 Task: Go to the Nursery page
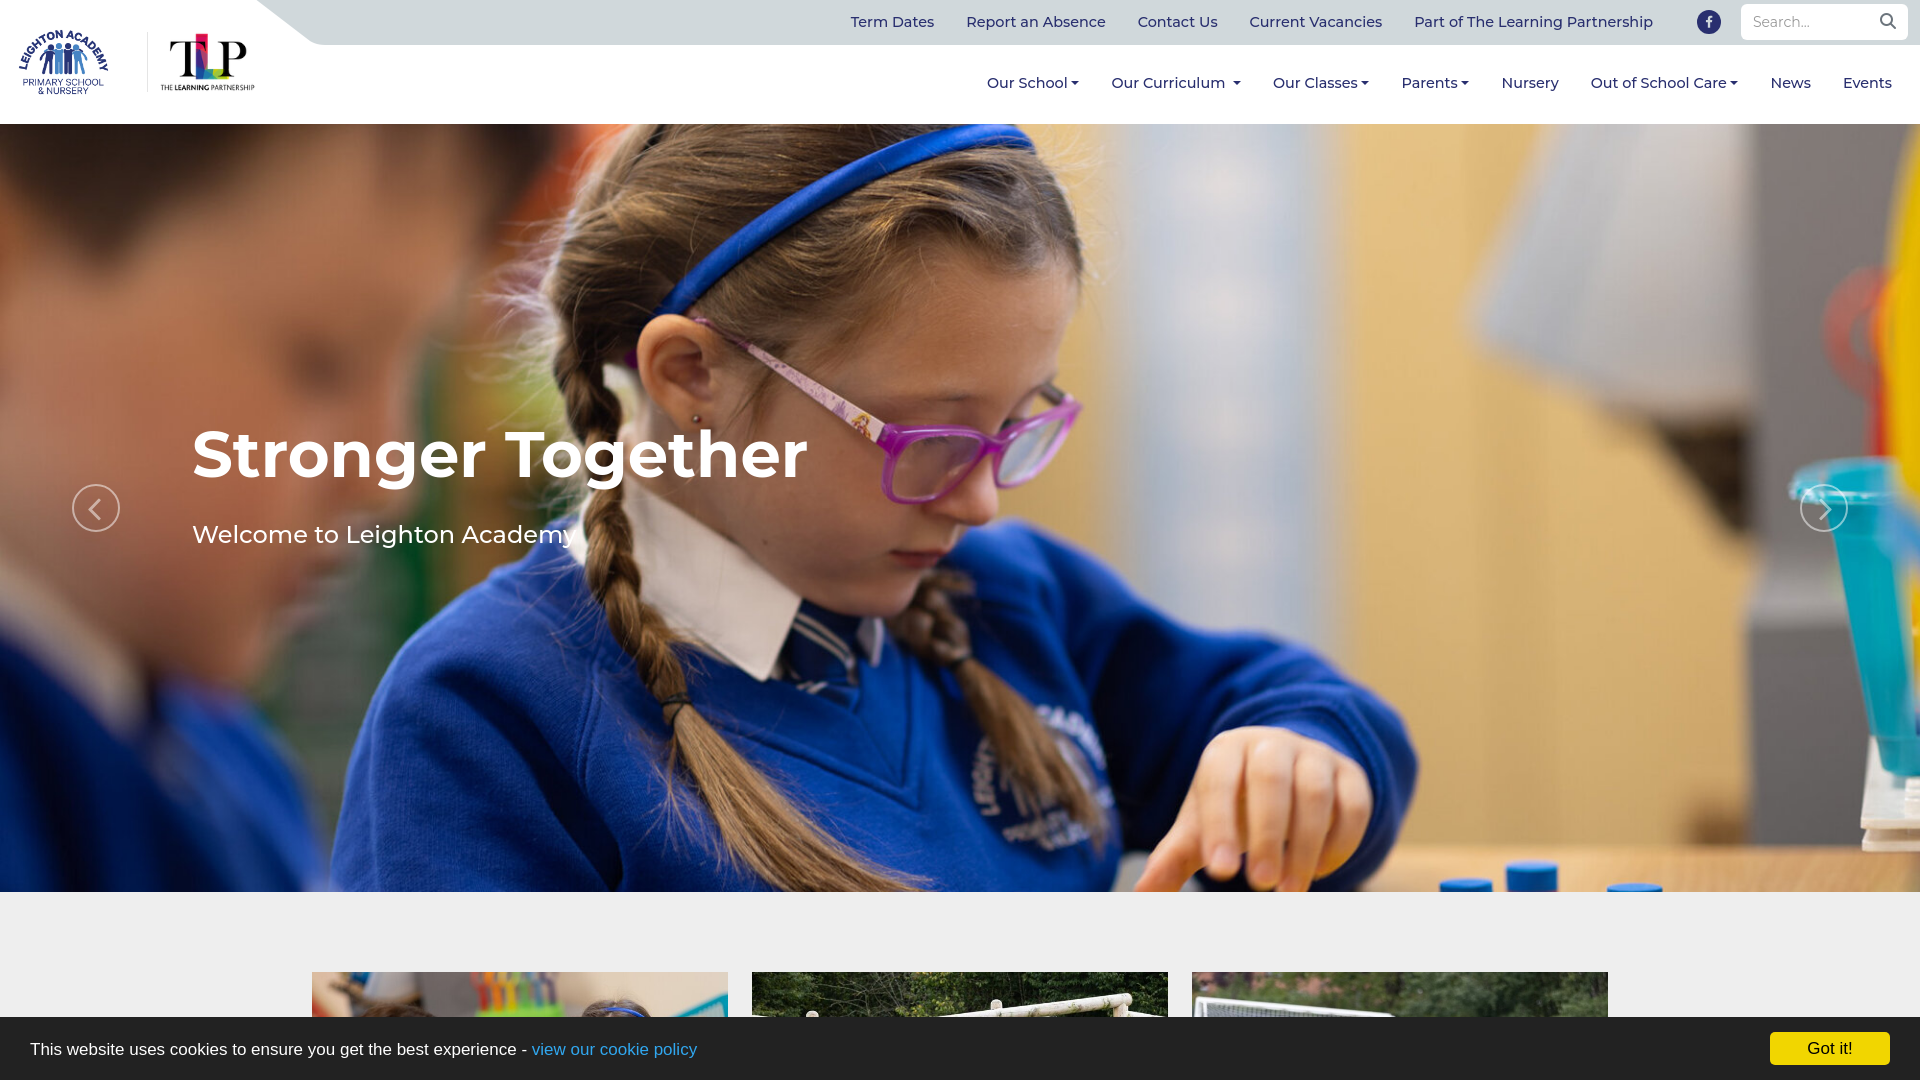point(1529,83)
